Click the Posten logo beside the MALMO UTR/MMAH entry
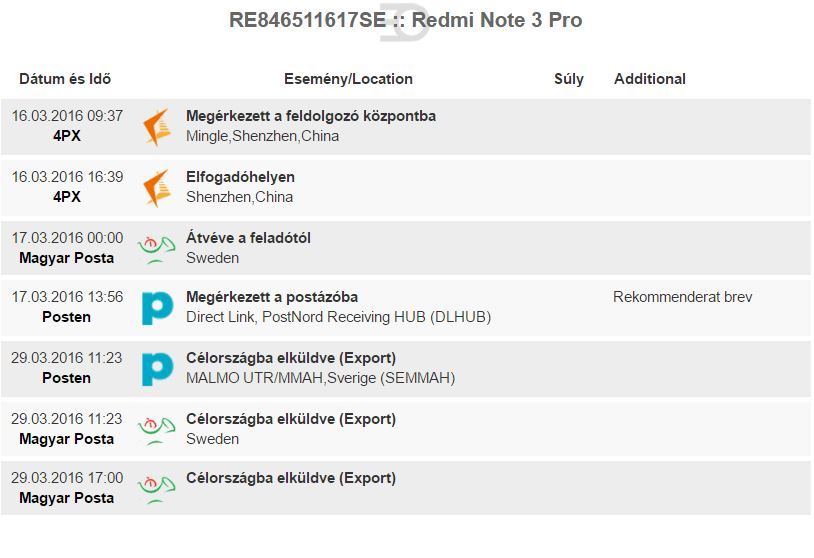This screenshot has height=558, width=814. [x=157, y=369]
